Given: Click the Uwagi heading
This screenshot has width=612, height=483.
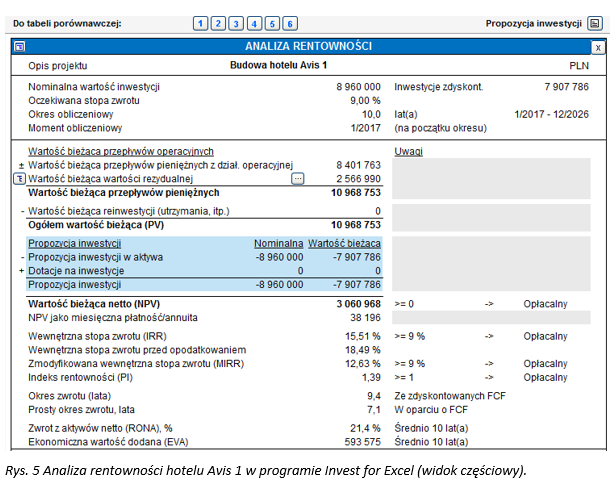Looking at the screenshot, I should pyautogui.click(x=408, y=151).
